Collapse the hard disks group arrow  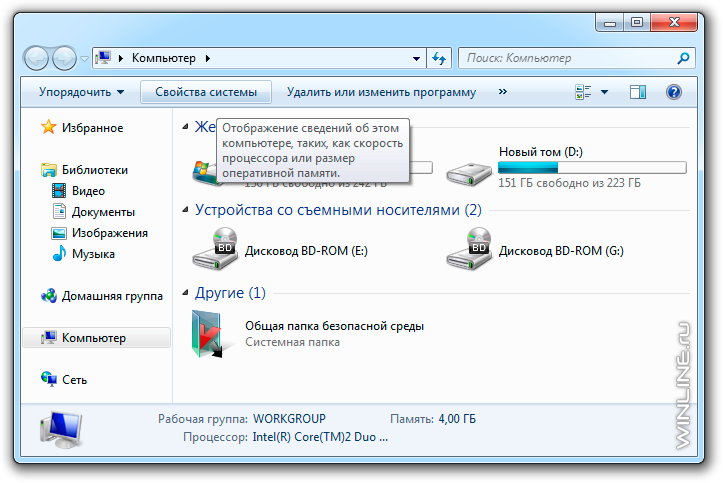(185, 127)
